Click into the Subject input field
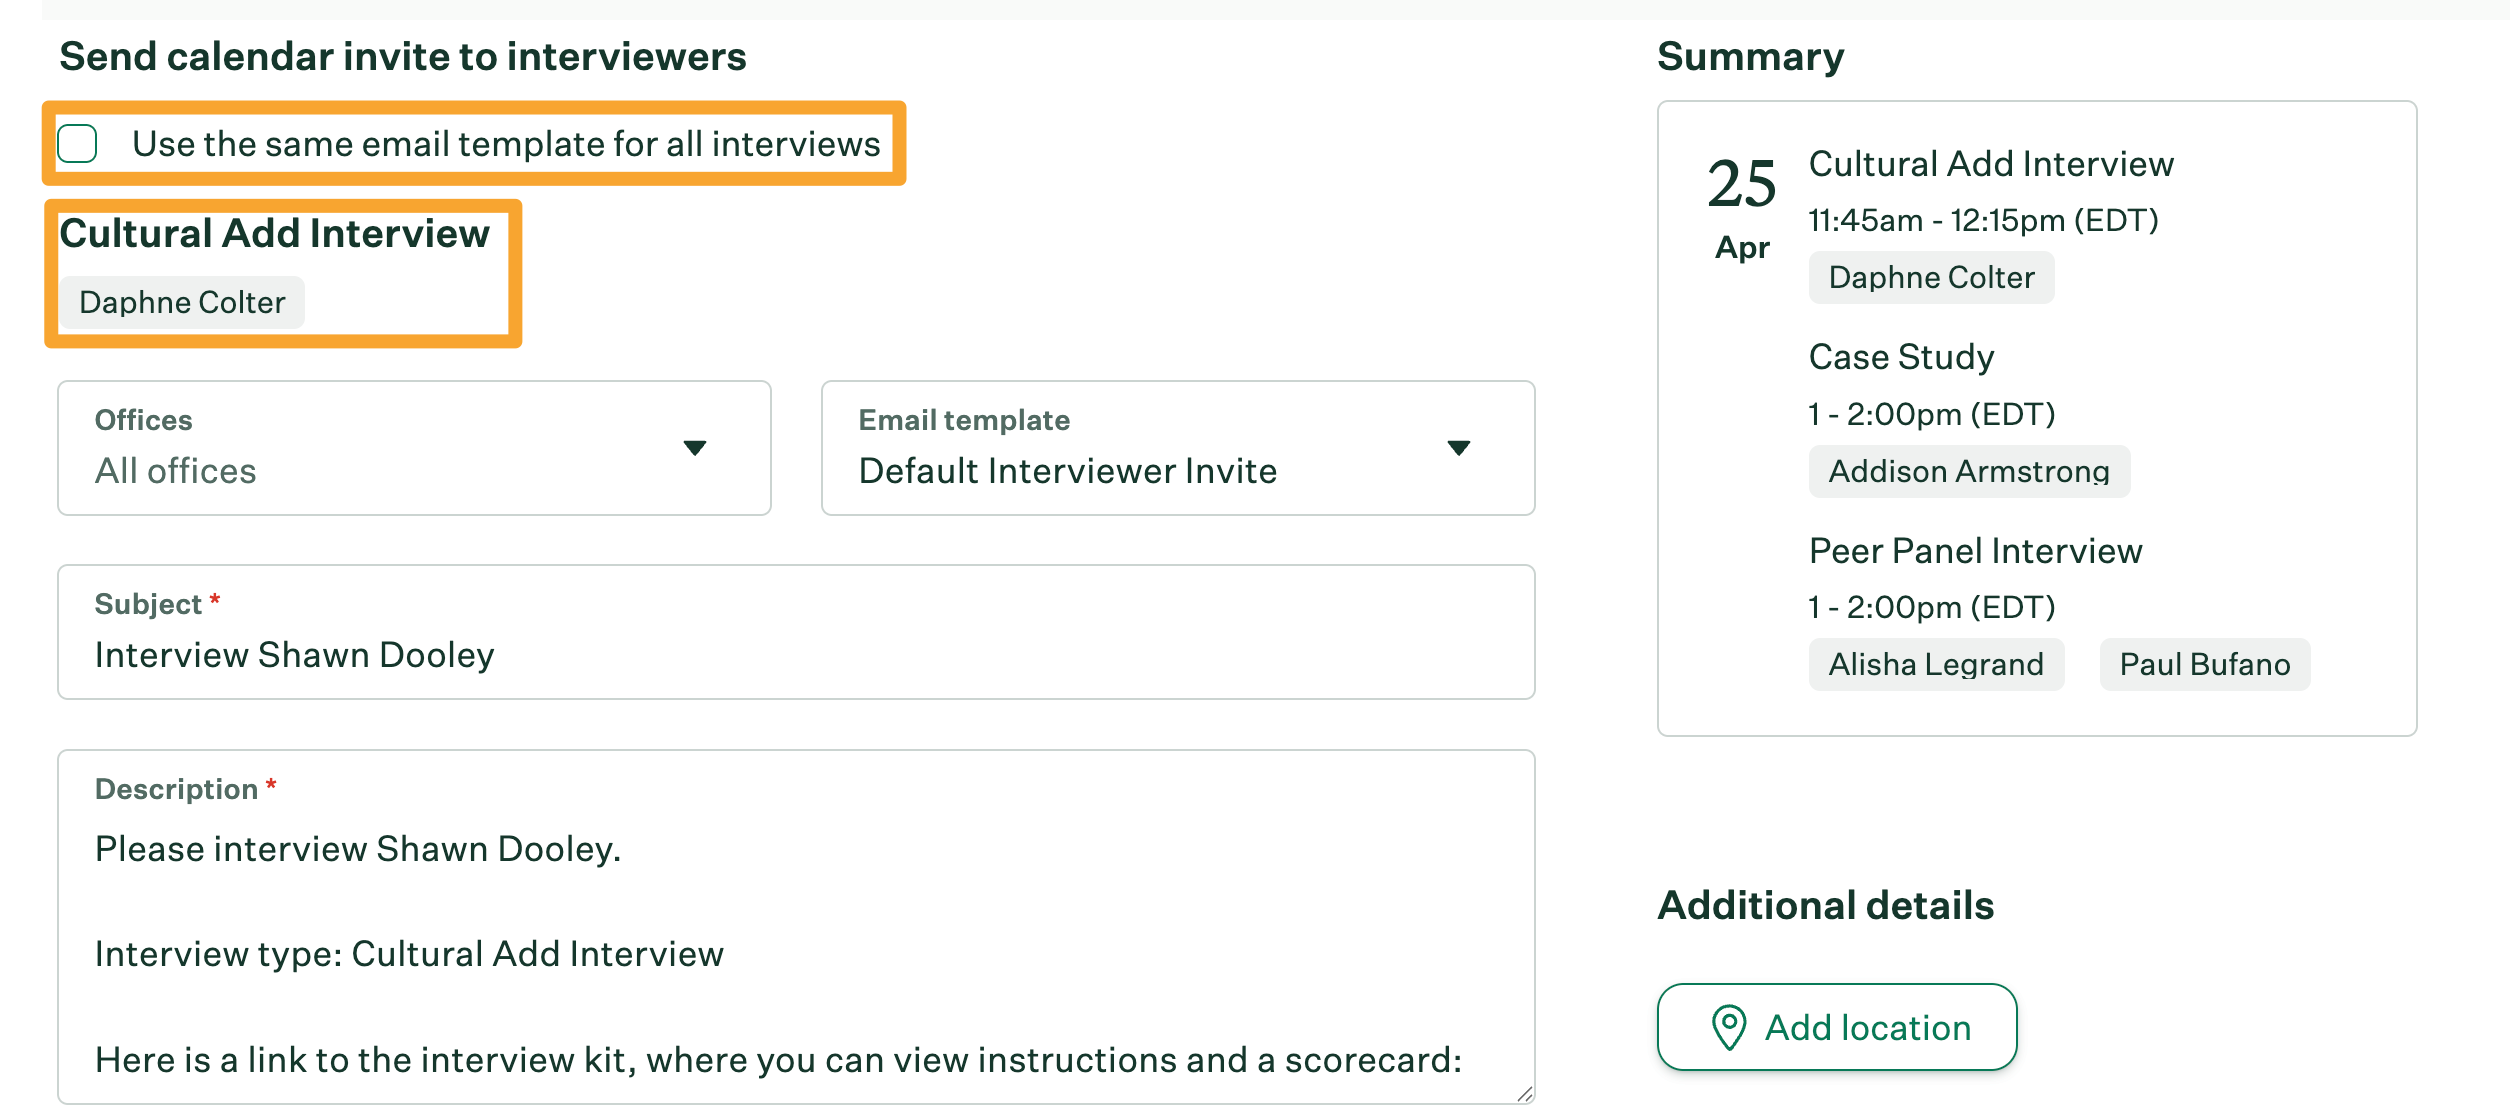The image size is (2510, 1108). (795, 655)
